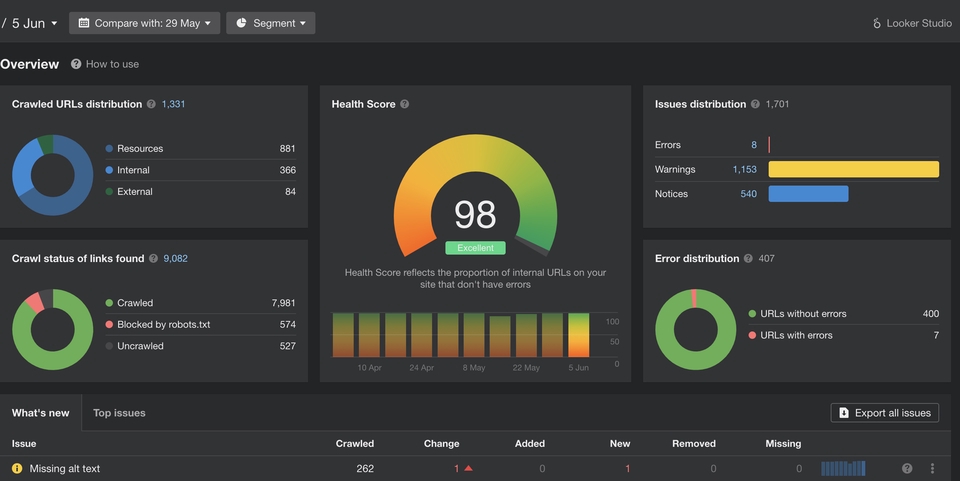The height and width of the screenshot is (481, 960).
Task: Click the yellow Warnings bar
Action: tap(853, 170)
